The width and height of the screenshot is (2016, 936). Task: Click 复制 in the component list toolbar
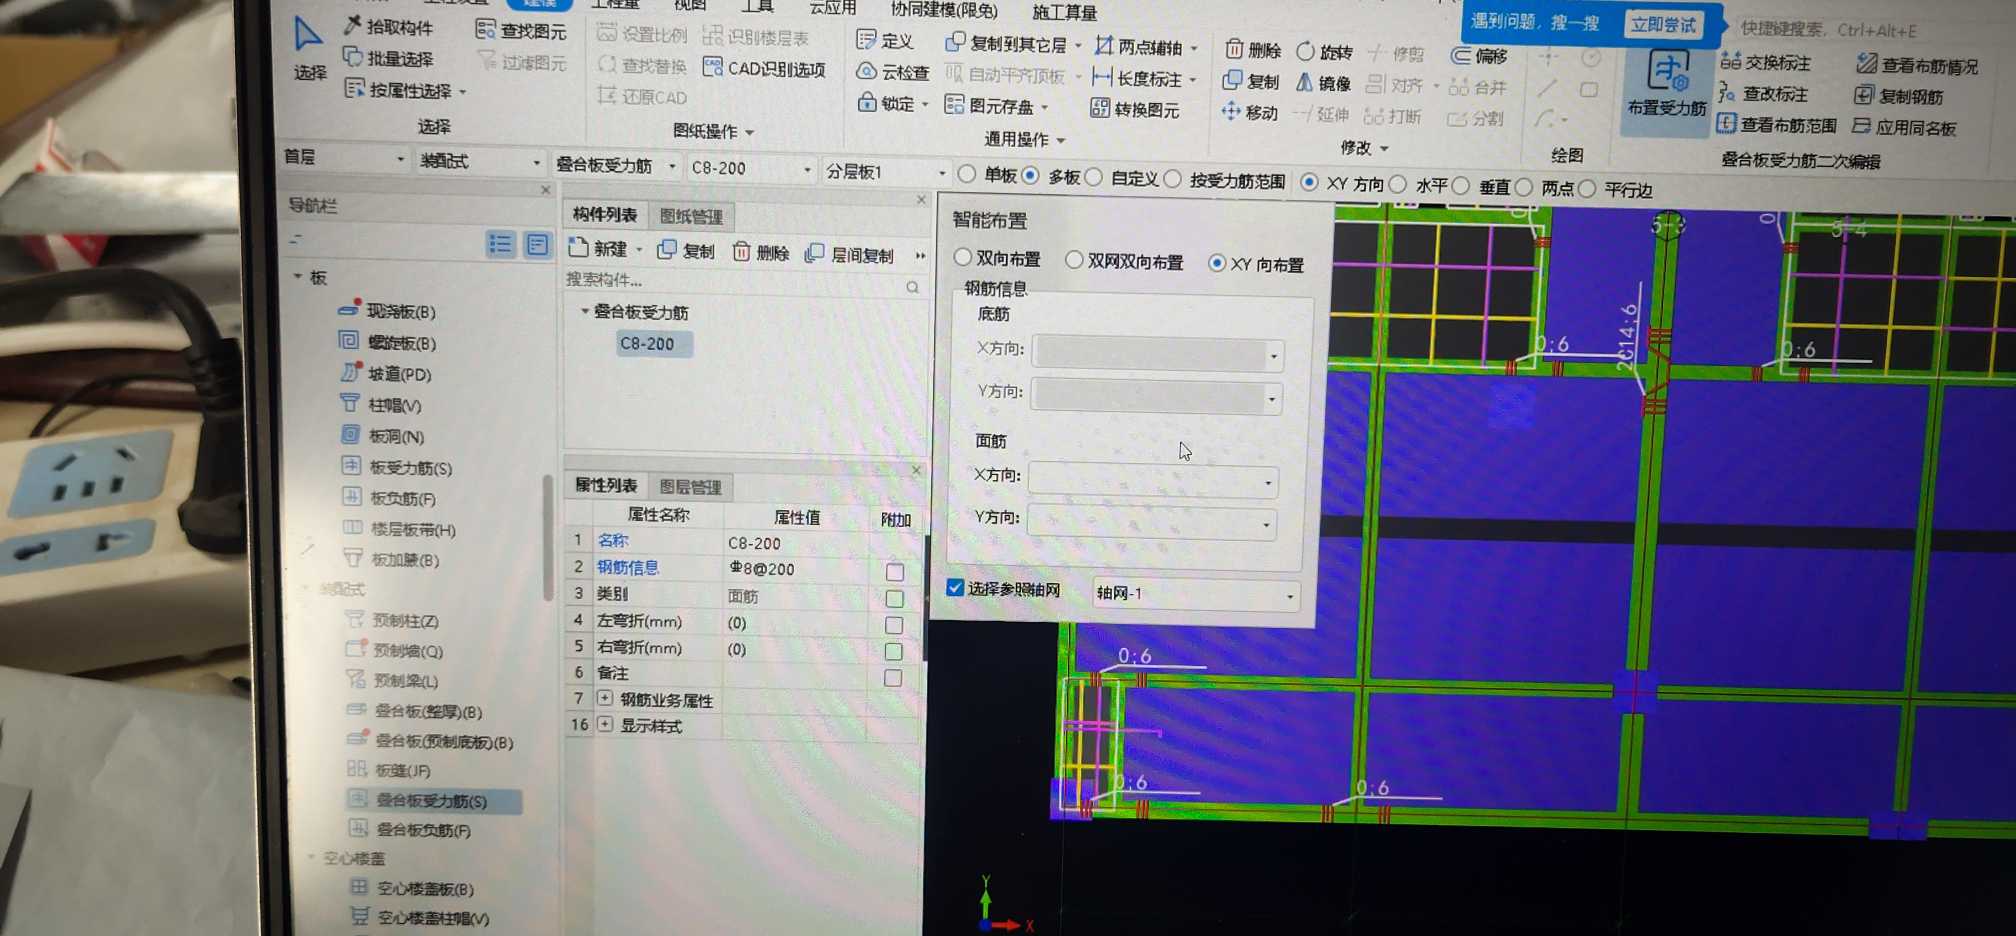(x=687, y=250)
